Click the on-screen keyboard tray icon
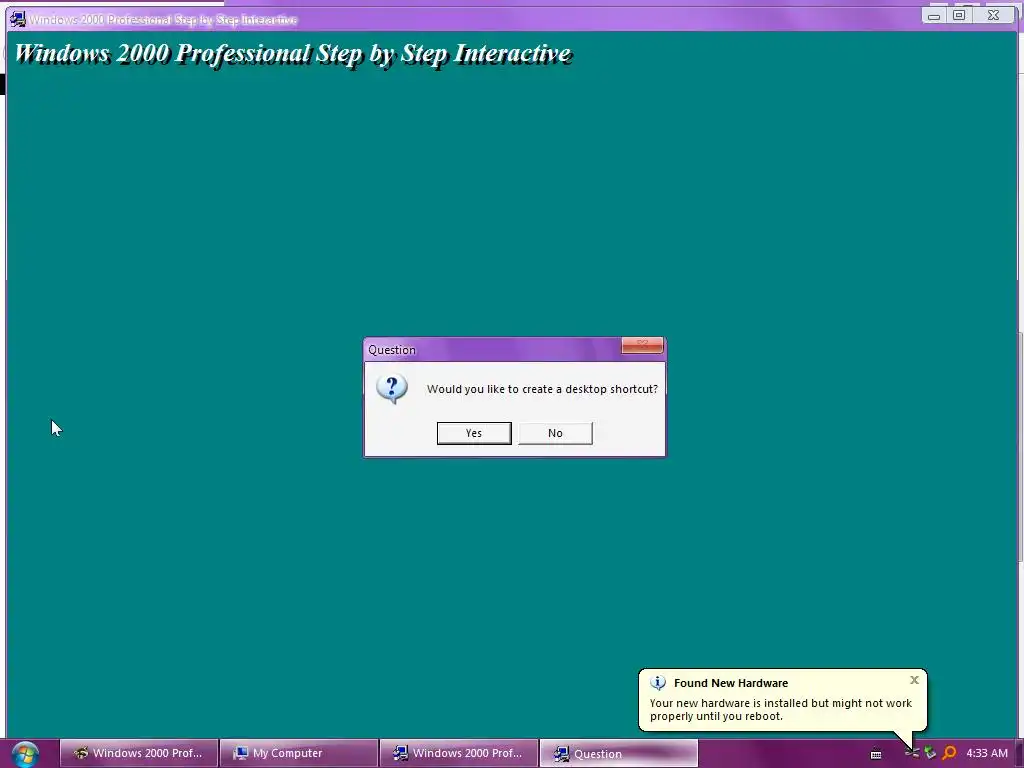Screen dimensions: 1024x768 coord(876,754)
